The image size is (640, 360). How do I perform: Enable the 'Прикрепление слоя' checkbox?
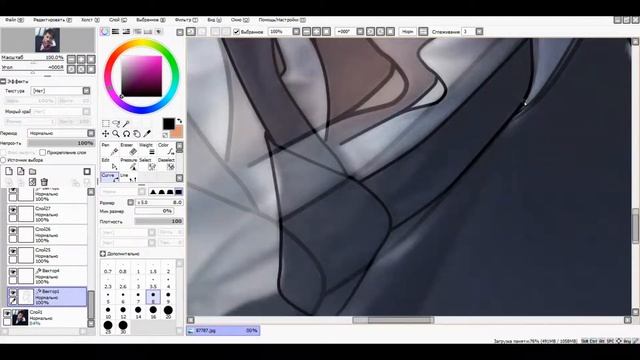point(42,152)
